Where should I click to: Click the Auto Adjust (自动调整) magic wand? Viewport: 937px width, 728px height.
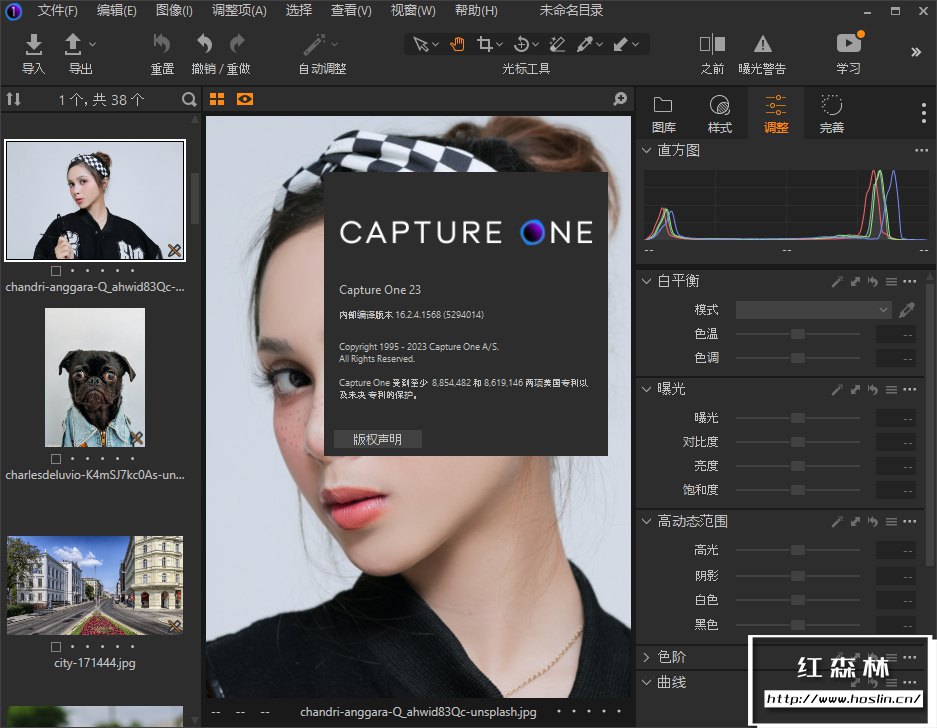(316, 45)
